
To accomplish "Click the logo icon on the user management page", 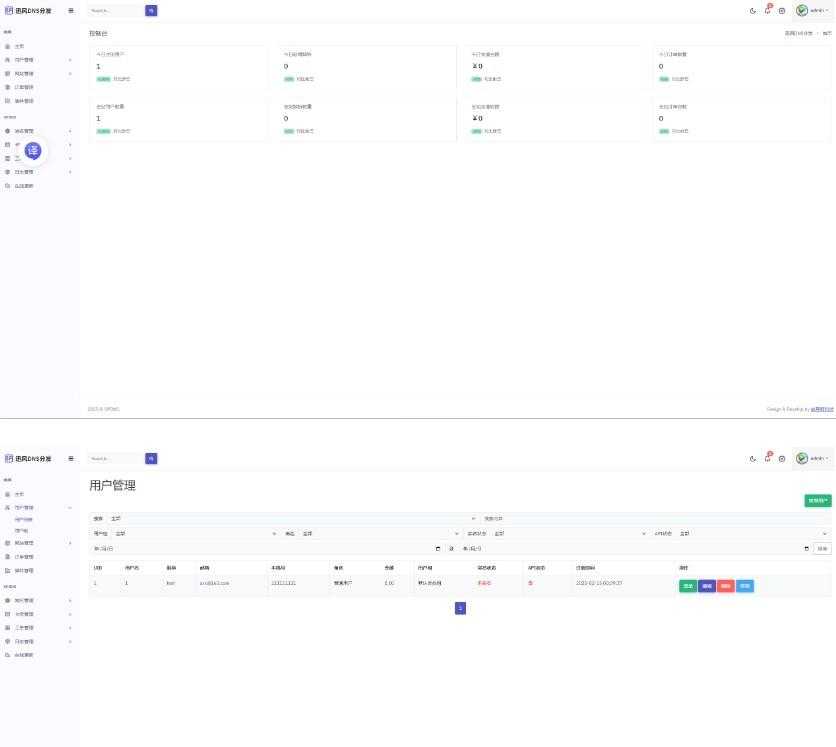I will click(x=9, y=458).
